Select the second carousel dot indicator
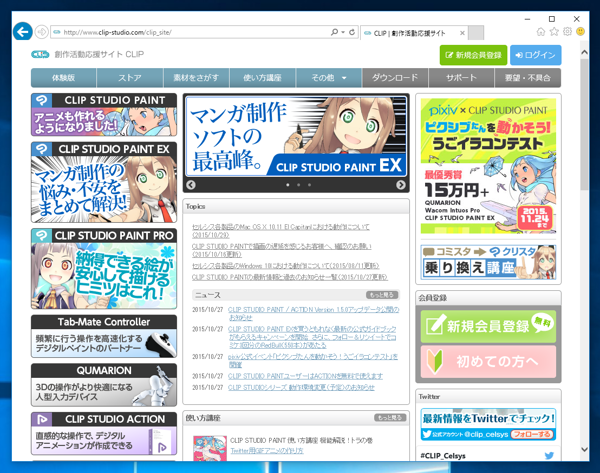This screenshot has height=473, width=600. (x=298, y=185)
